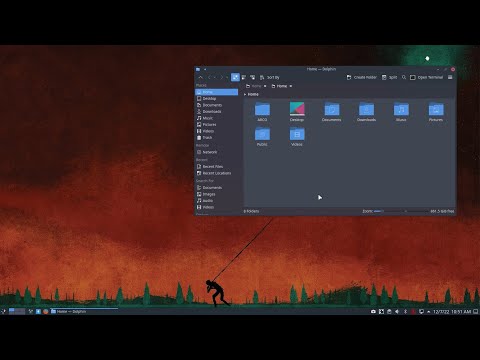The width and height of the screenshot is (480, 360).
Task: Click Show Desktop at taskbar end
Action: 476,311
